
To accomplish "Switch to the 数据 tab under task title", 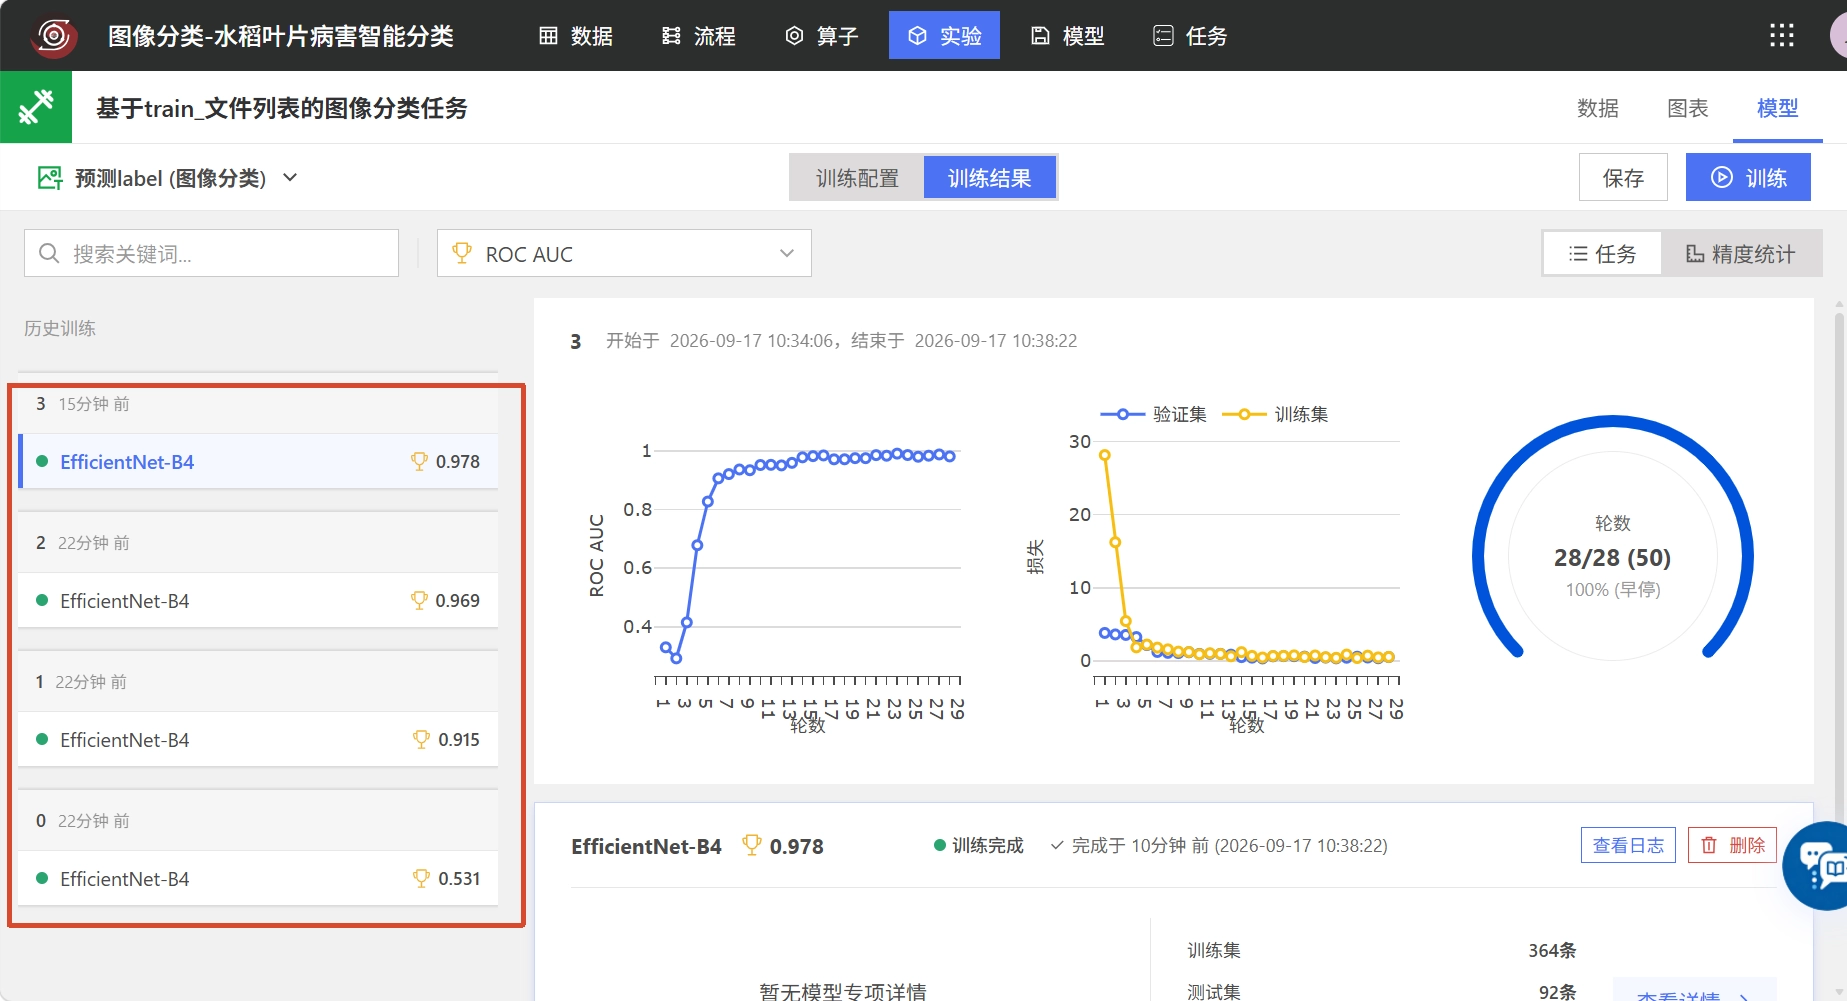I will pyautogui.click(x=1598, y=108).
